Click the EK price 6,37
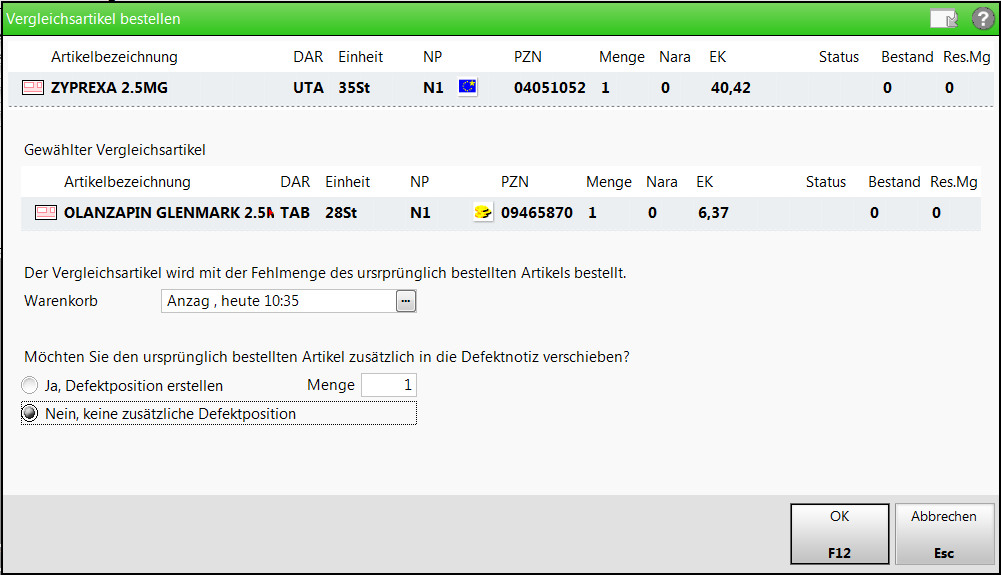 [x=713, y=213]
